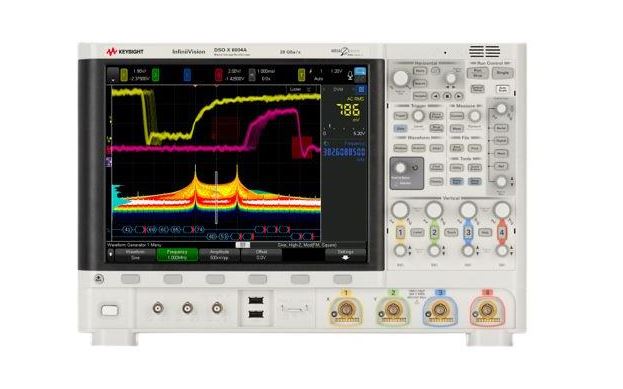The height and width of the screenshot is (389, 623).
Task: Push the power button on the front panel
Action: [x=110, y=310]
